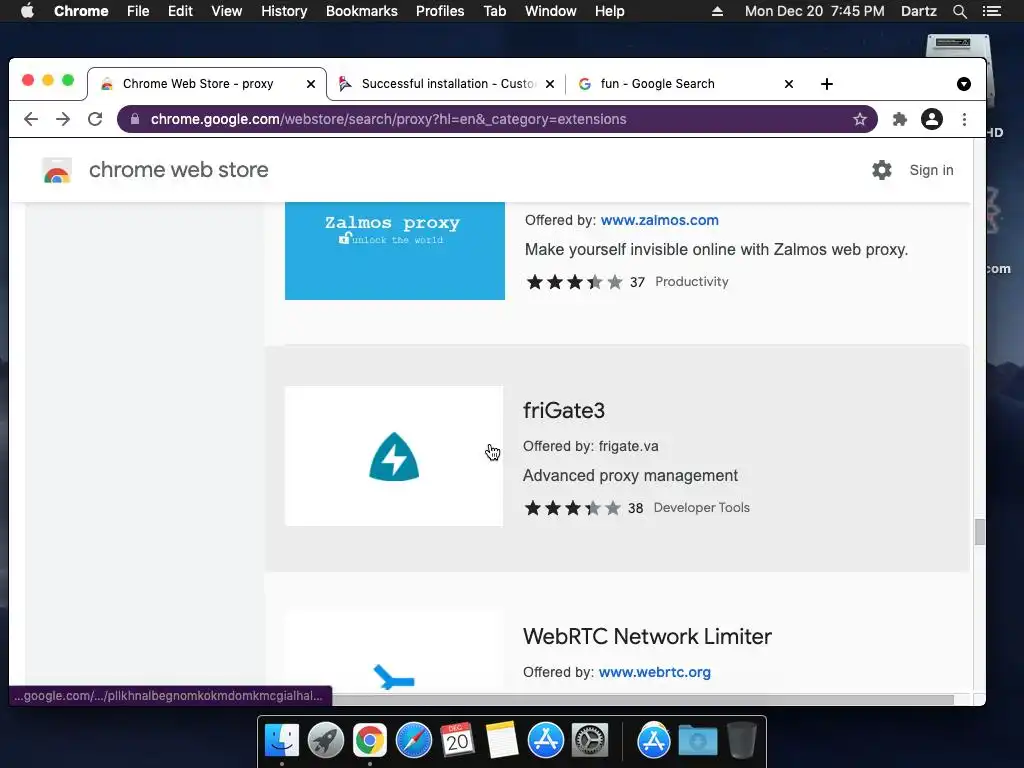Open a new tab with plus button
1024x768 pixels.
[827, 84]
